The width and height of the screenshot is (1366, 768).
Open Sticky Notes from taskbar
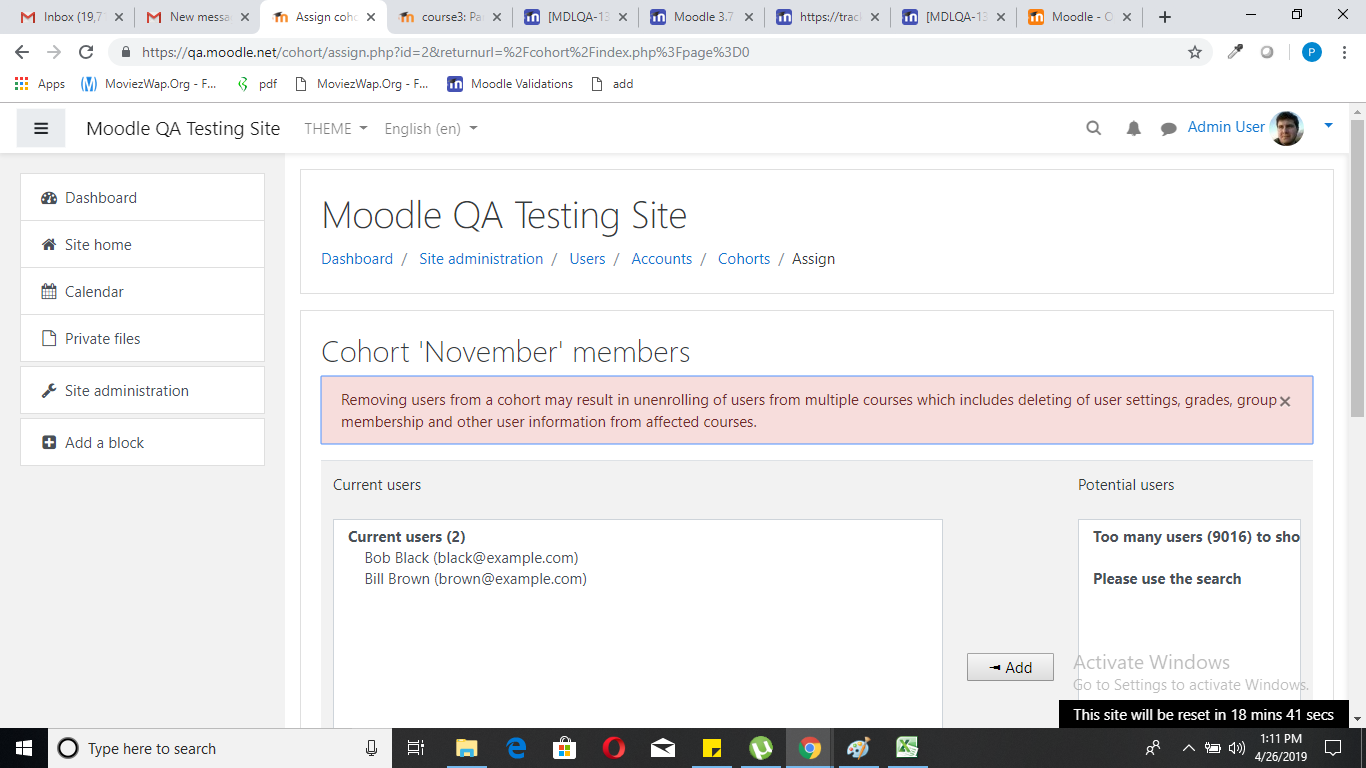[712, 748]
